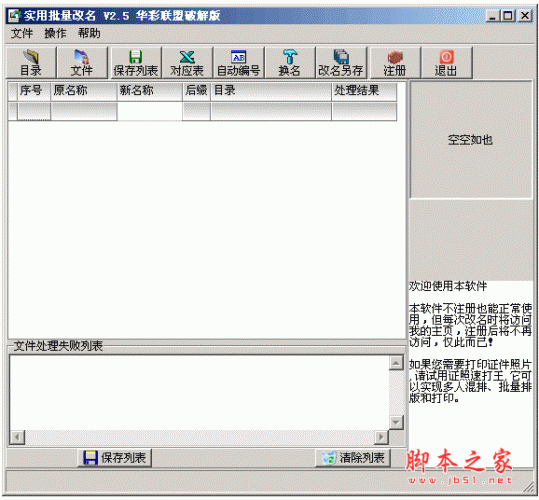This screenshot has height=500, width=539.
Task: Click the 新名称 column header
Action: pos(150,91)
